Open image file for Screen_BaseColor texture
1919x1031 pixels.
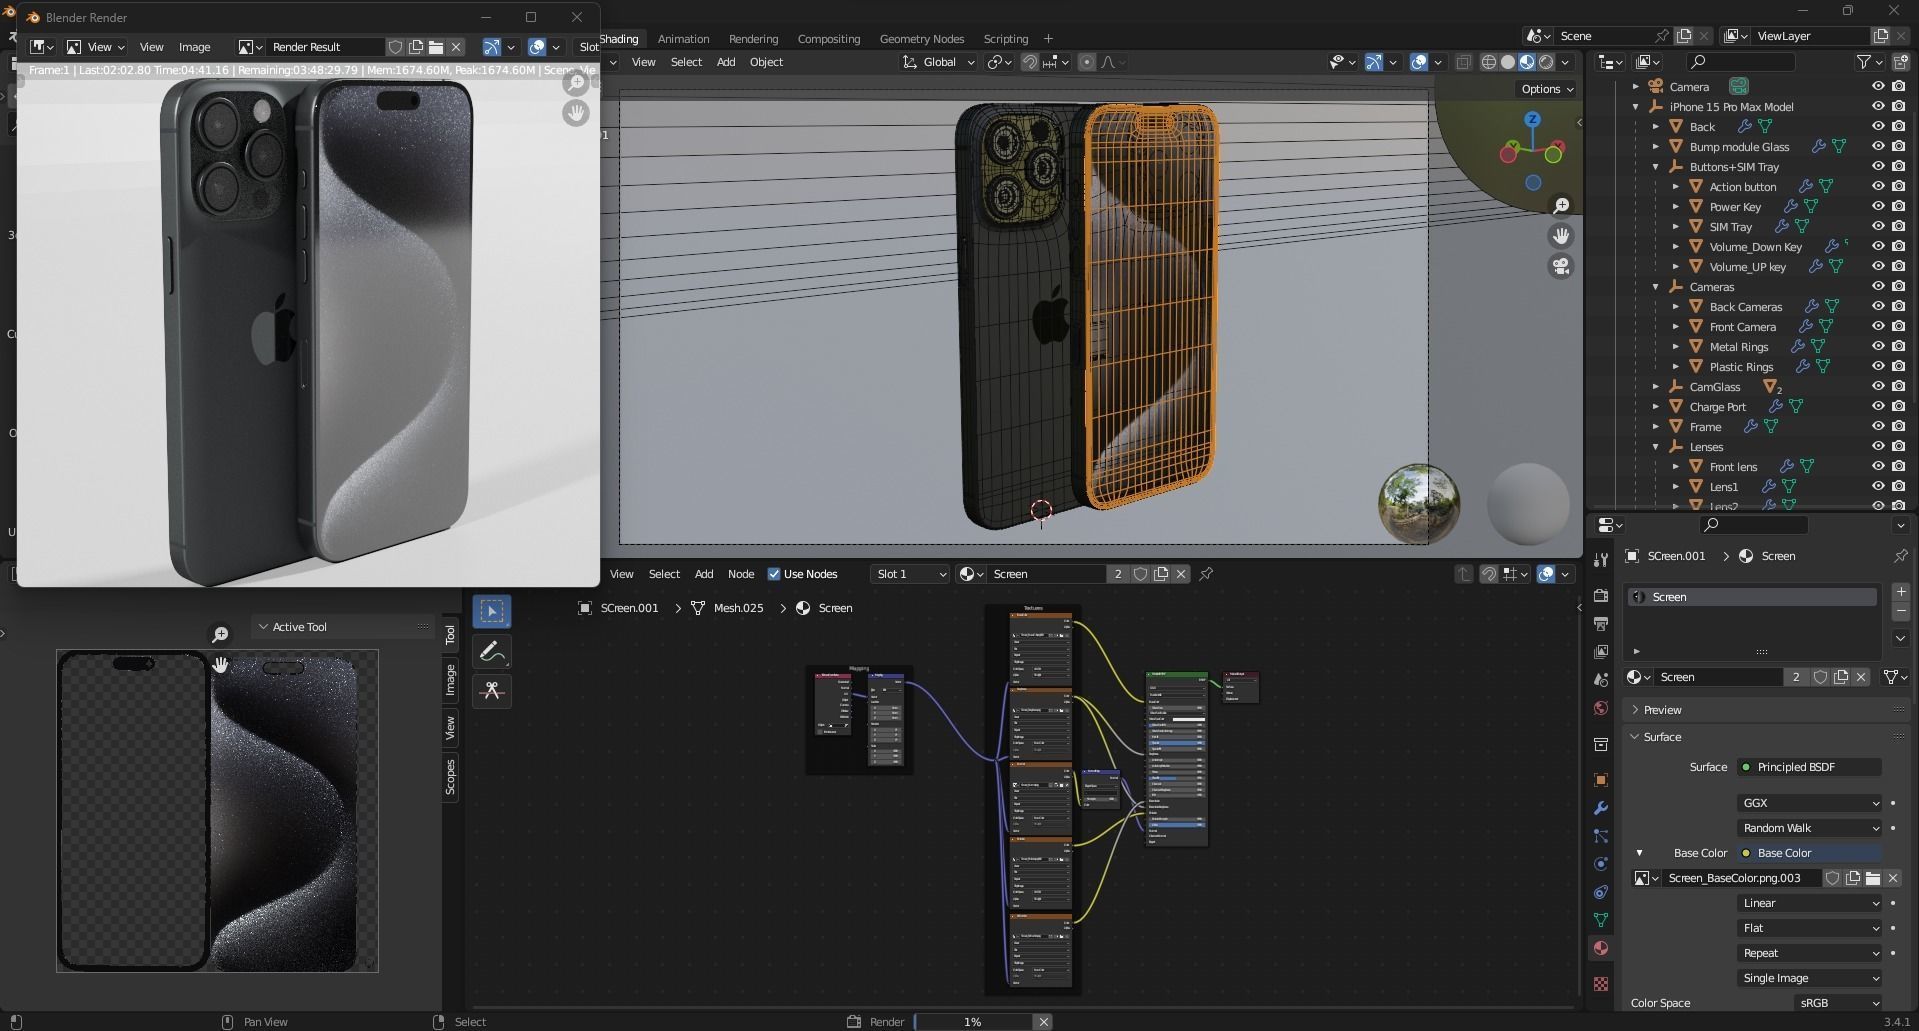point(1873,878)
